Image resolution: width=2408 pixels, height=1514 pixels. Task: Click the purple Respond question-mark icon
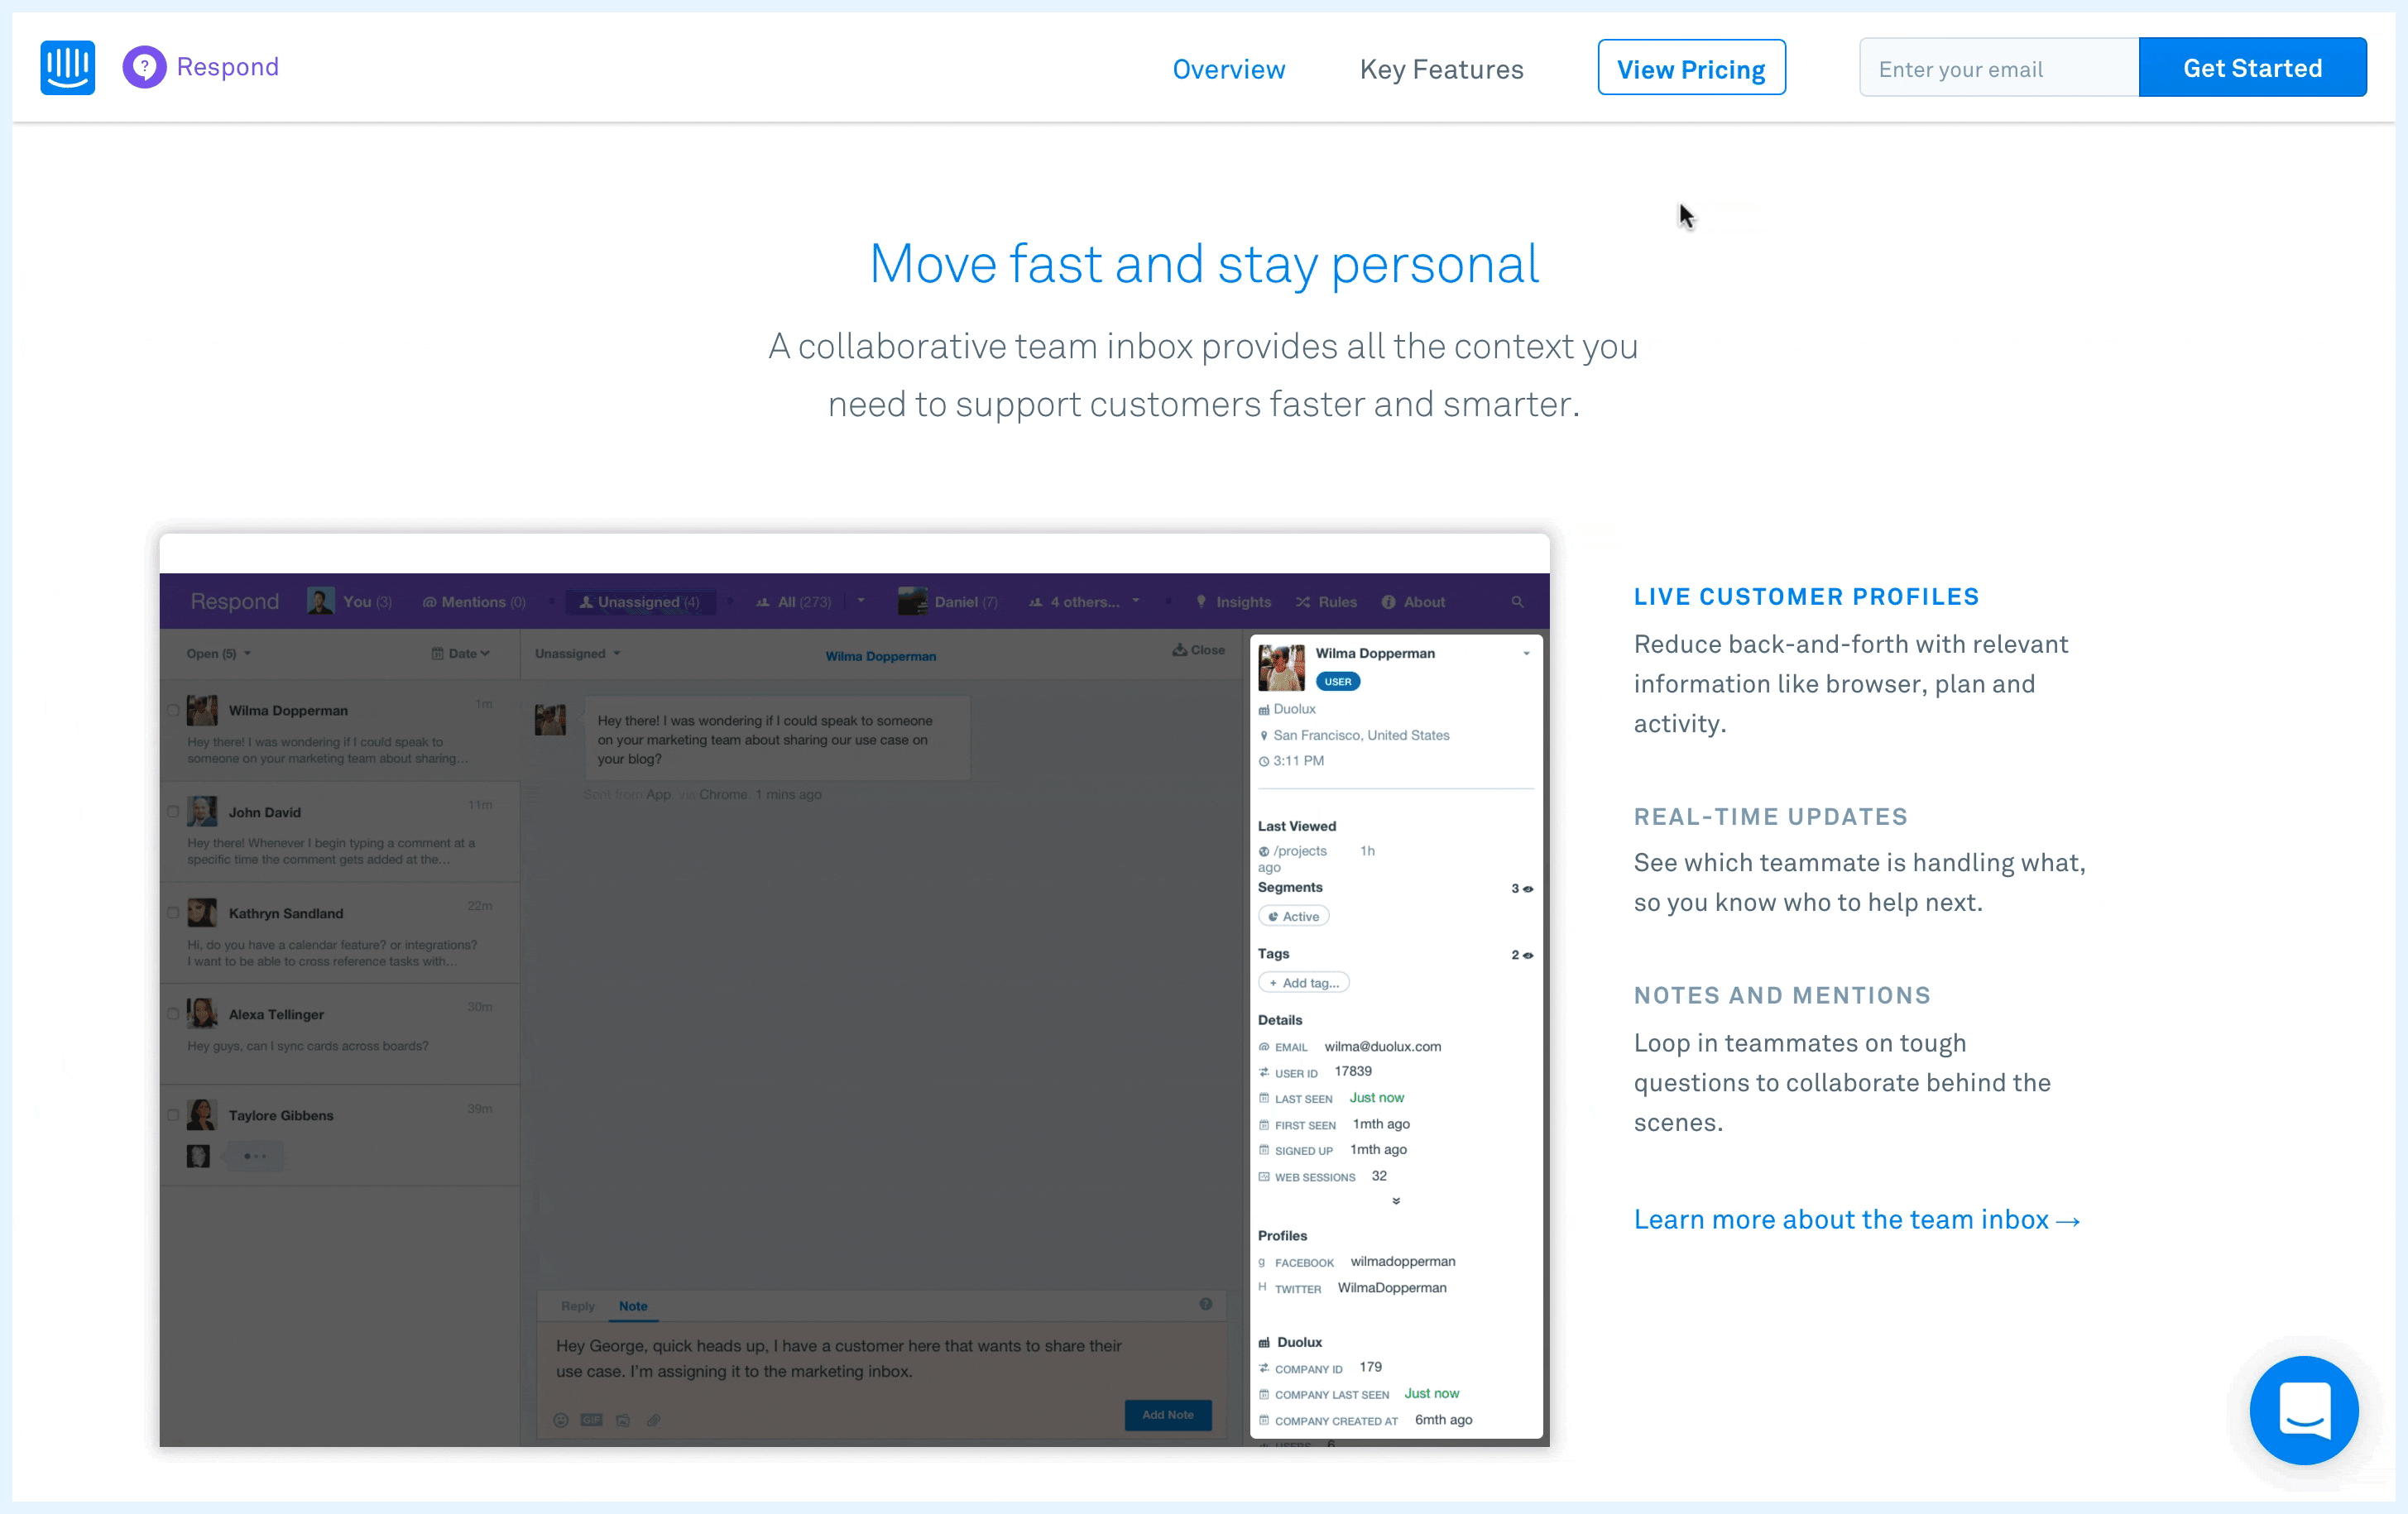pos(144,67)
